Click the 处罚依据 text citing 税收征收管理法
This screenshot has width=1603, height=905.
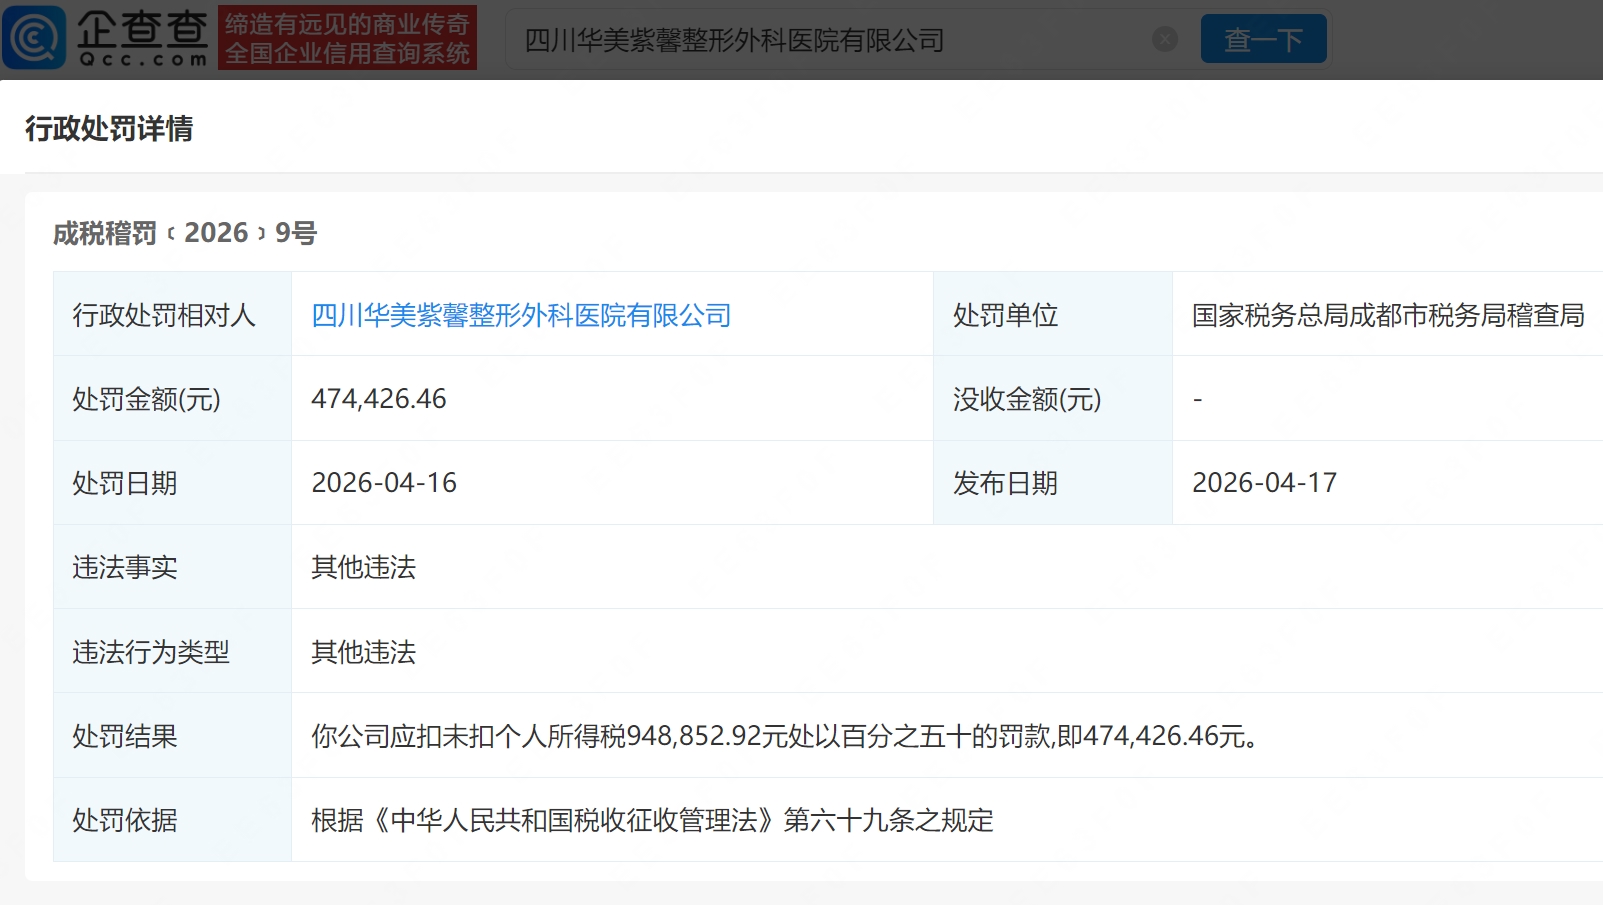(x=652, y=820)
